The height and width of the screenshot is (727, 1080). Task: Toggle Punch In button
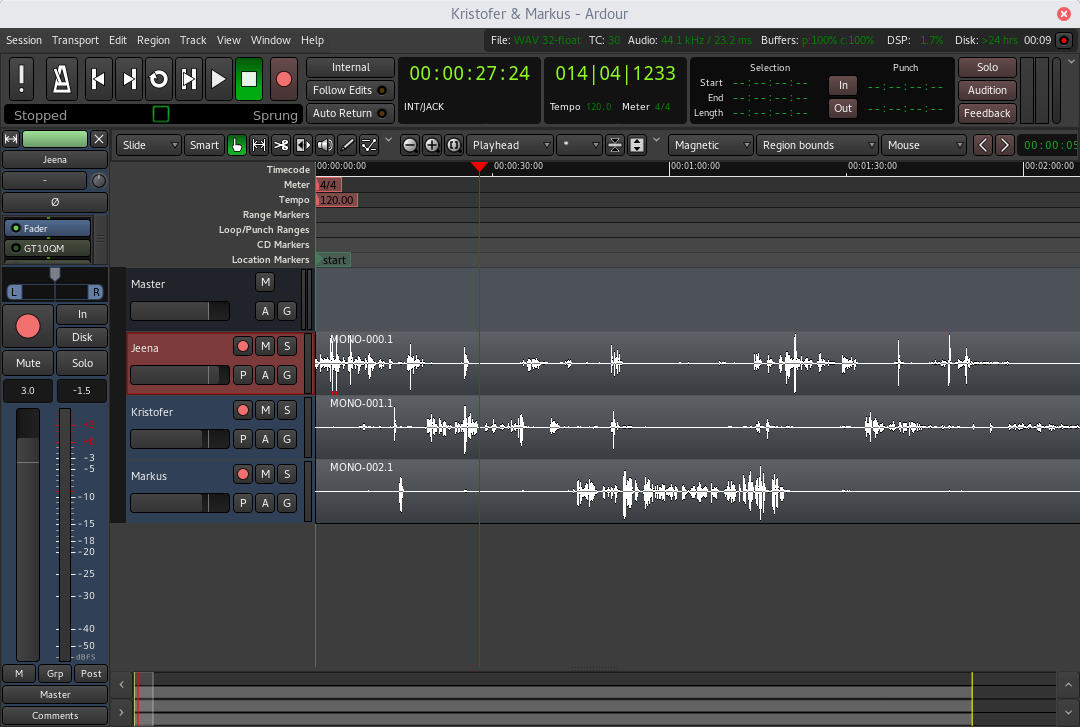[x=843, y=85]
